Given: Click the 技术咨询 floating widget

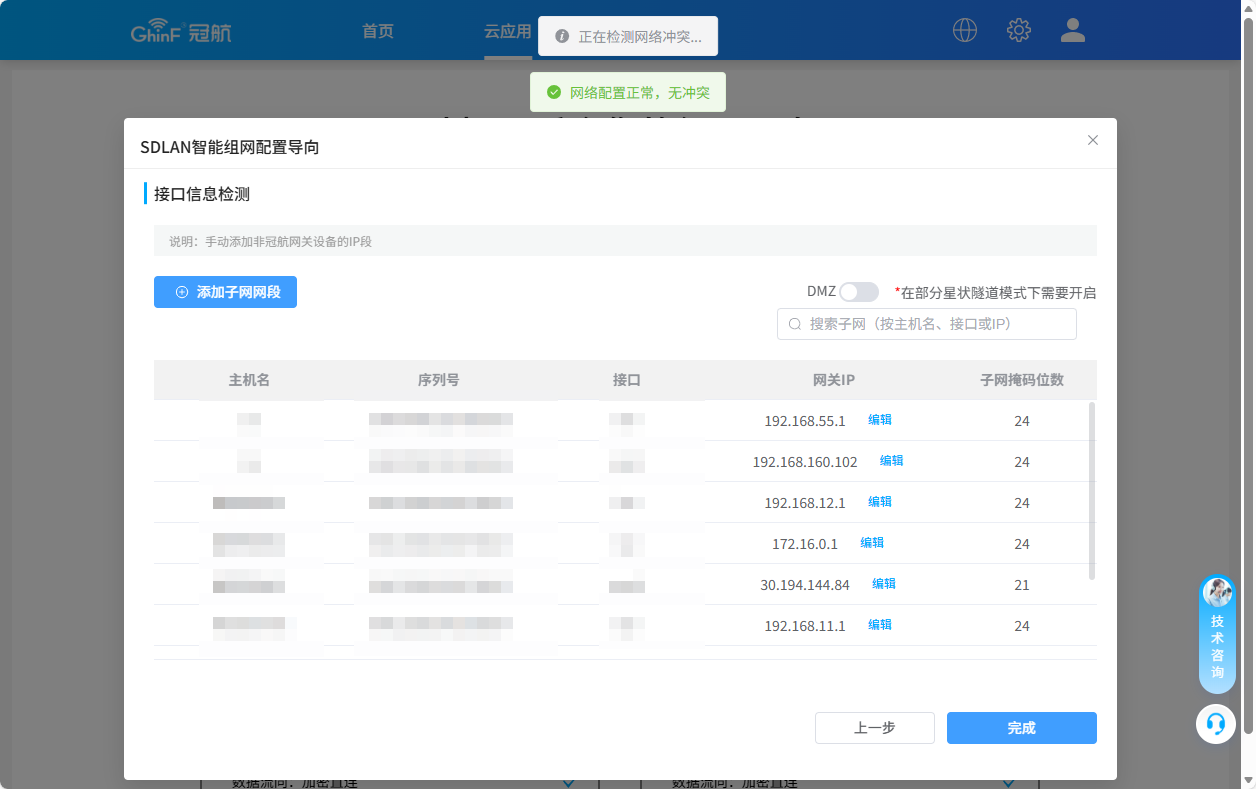Looking at the screenshot, I should point(1217,635).
